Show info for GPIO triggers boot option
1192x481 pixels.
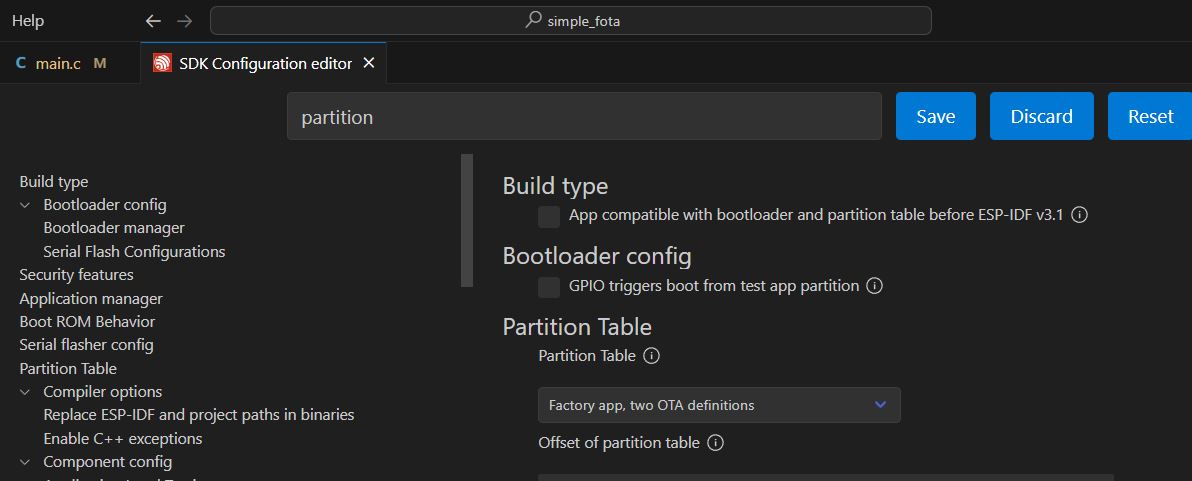pos(874,286)
